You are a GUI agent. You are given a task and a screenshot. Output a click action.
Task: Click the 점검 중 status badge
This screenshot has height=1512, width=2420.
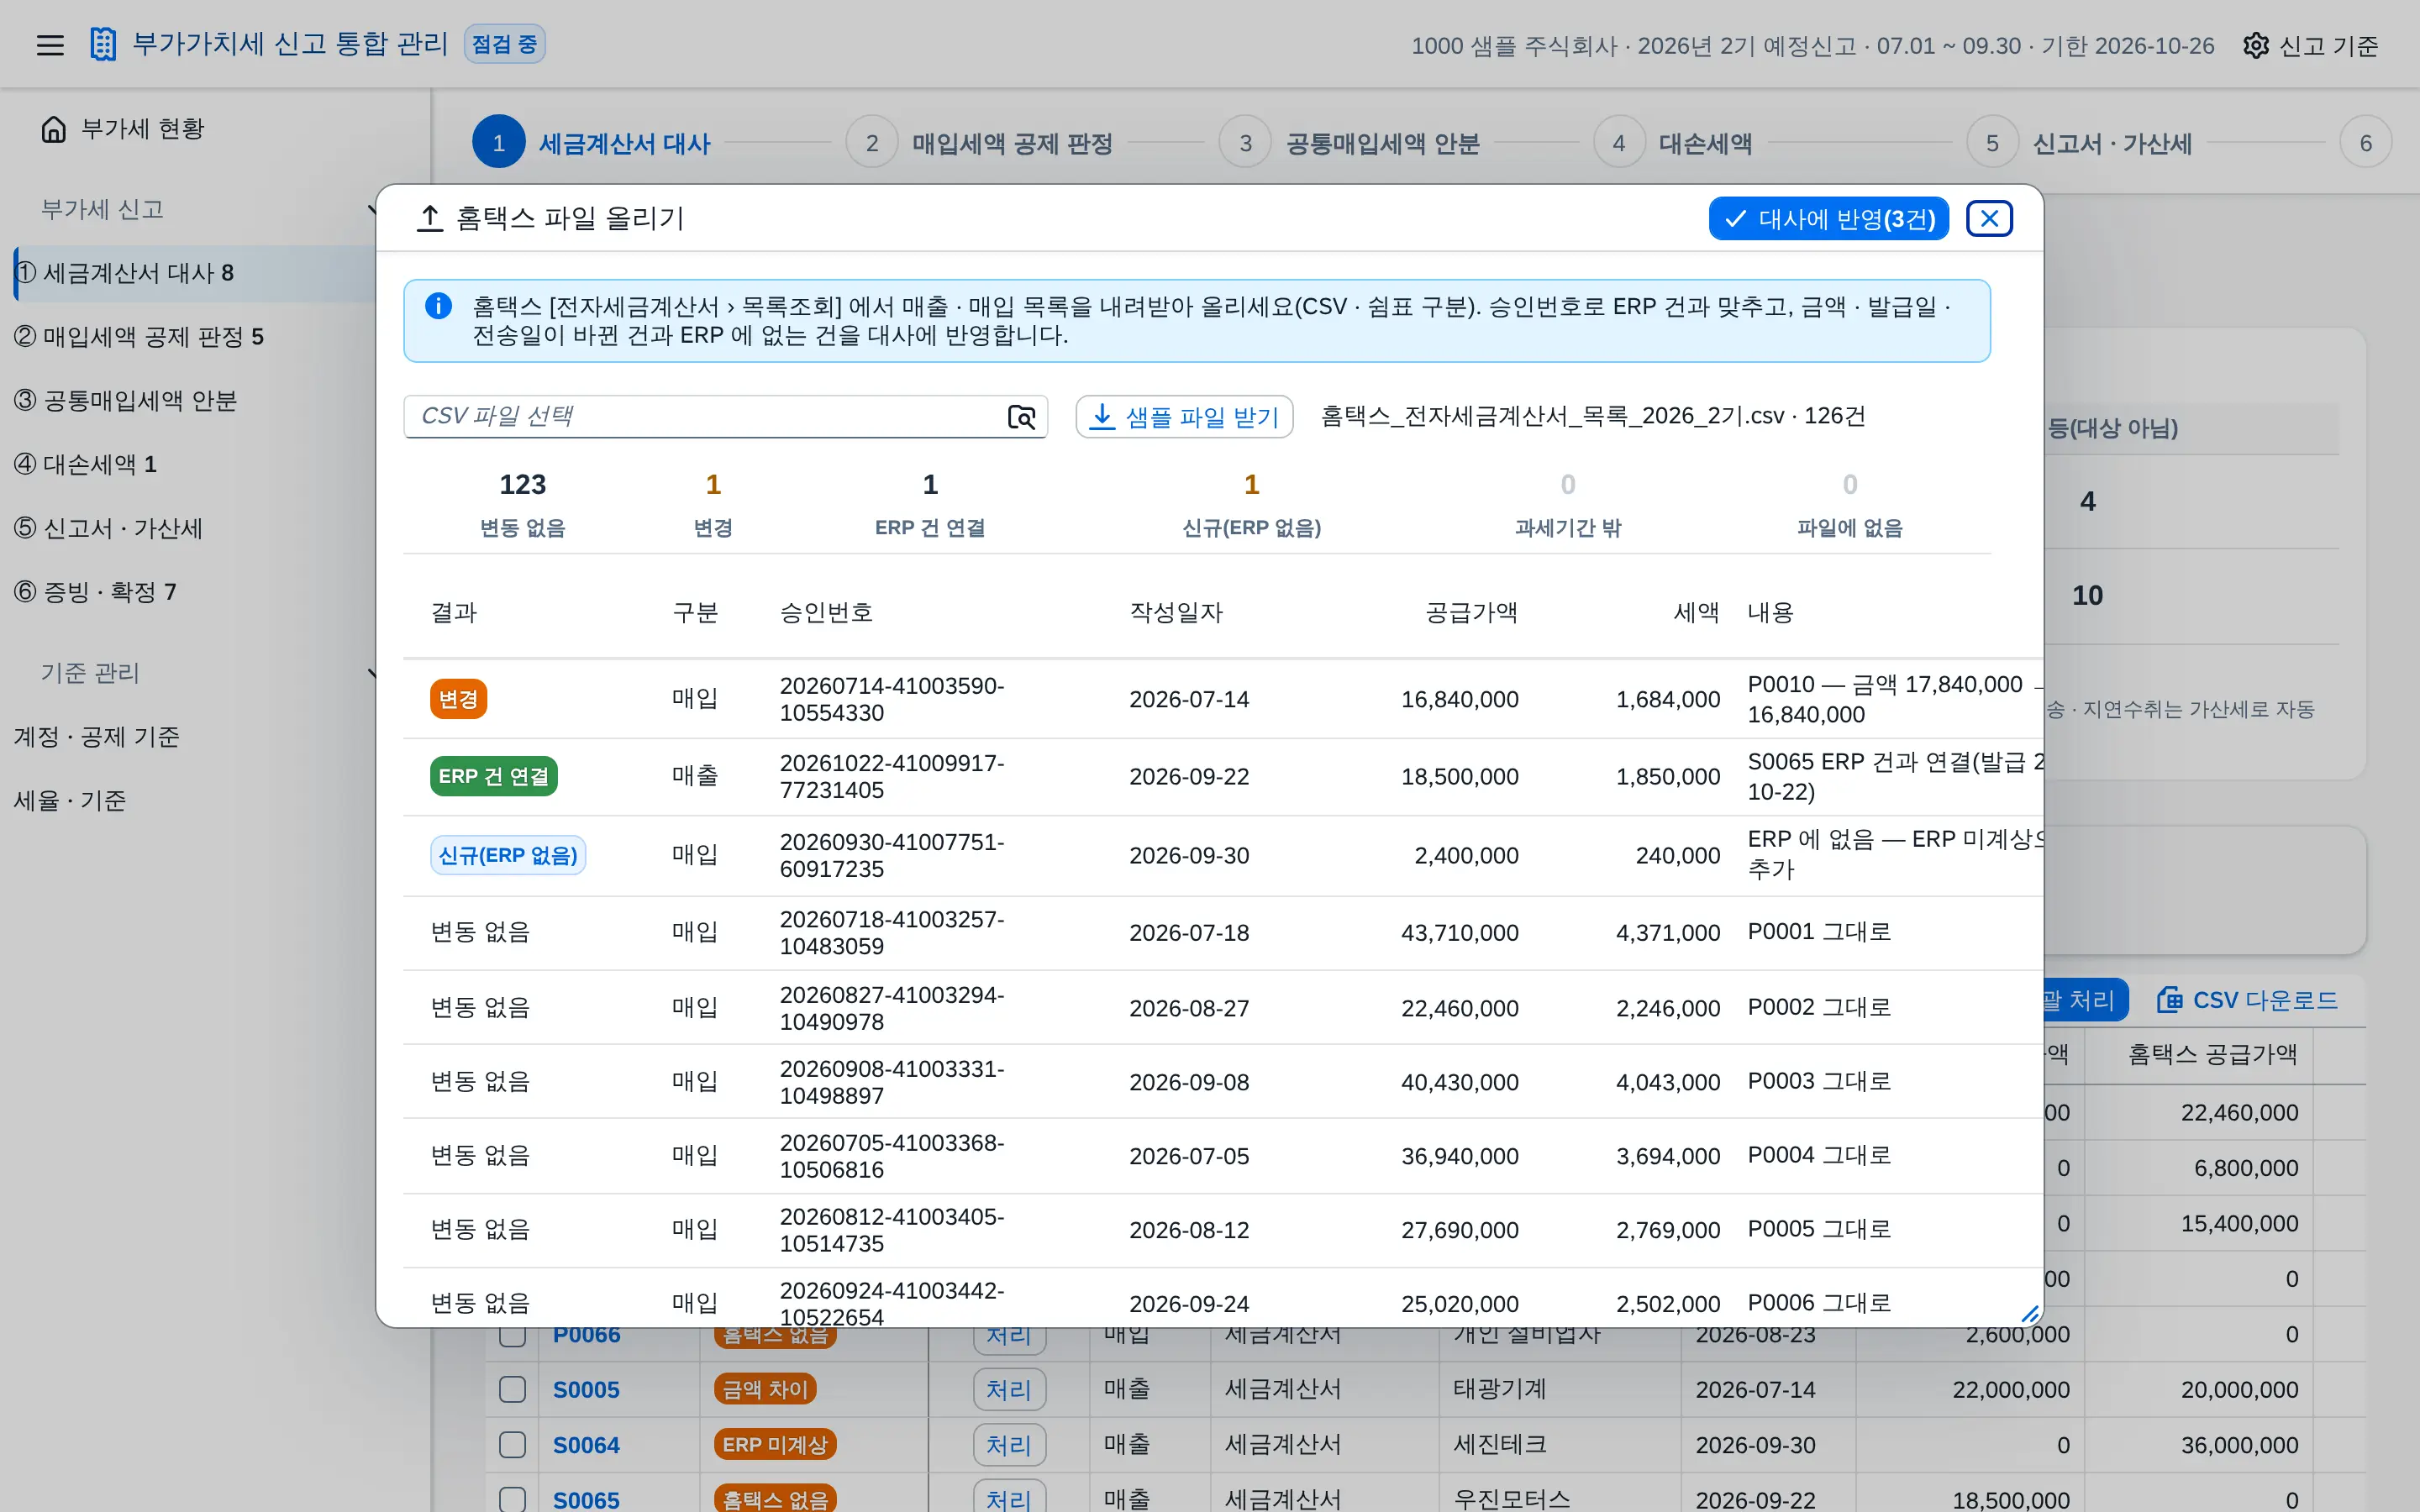[504, 44]
